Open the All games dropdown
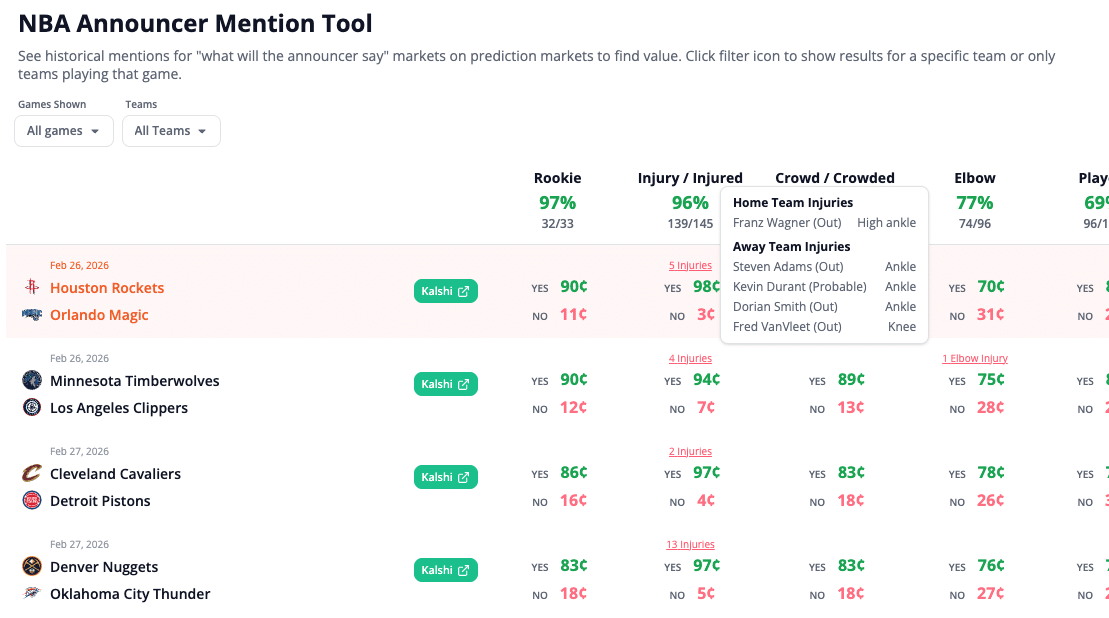The width and height of the screenshot is (1109, 618). (x=63, y=130)
